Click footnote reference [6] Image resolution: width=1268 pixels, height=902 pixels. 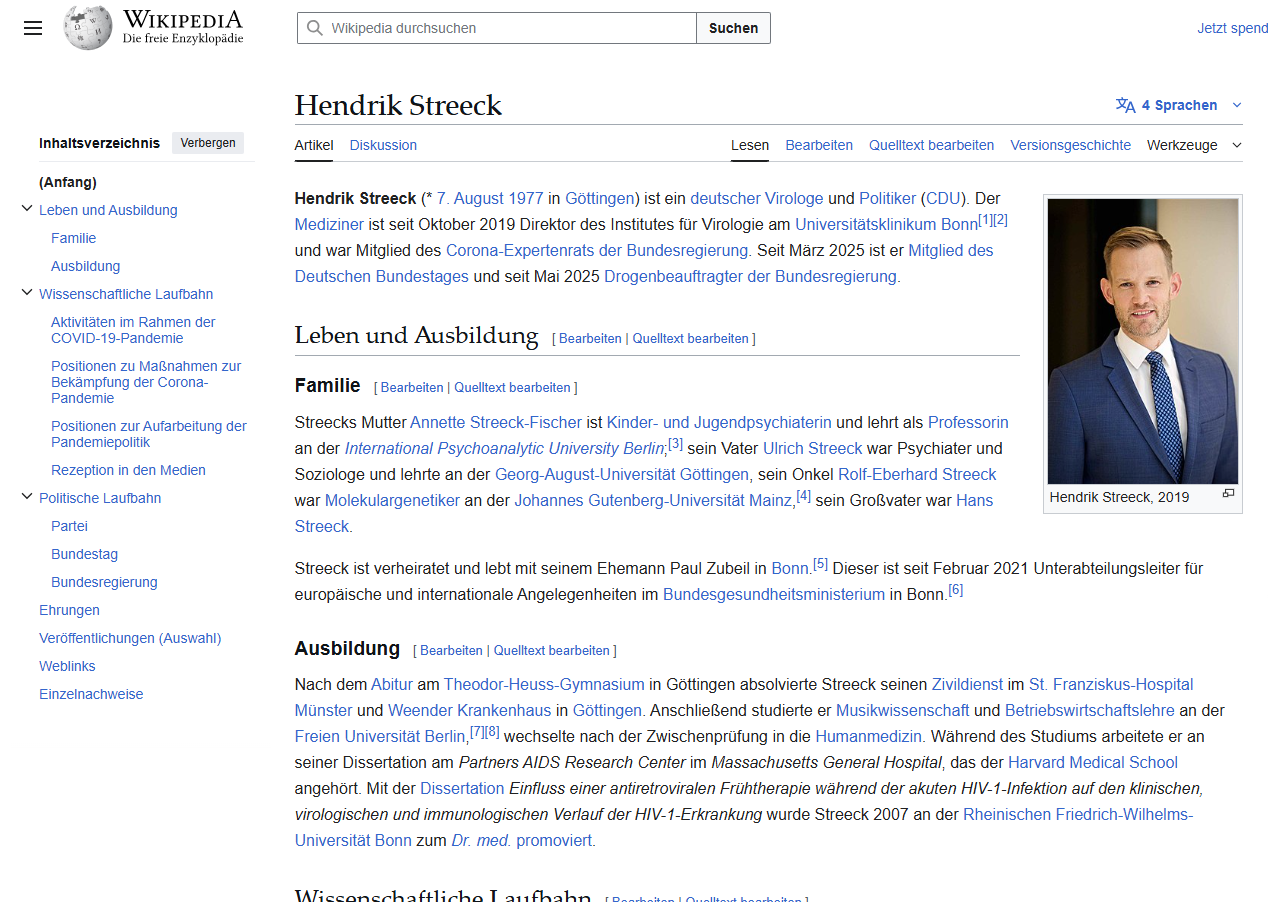[956, 589]
